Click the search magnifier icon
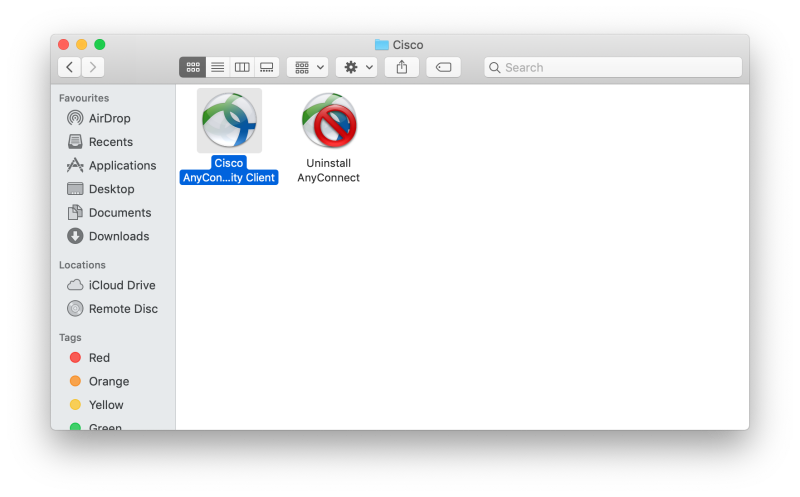Viewport: 800px width, 497px height. (494, 67)
